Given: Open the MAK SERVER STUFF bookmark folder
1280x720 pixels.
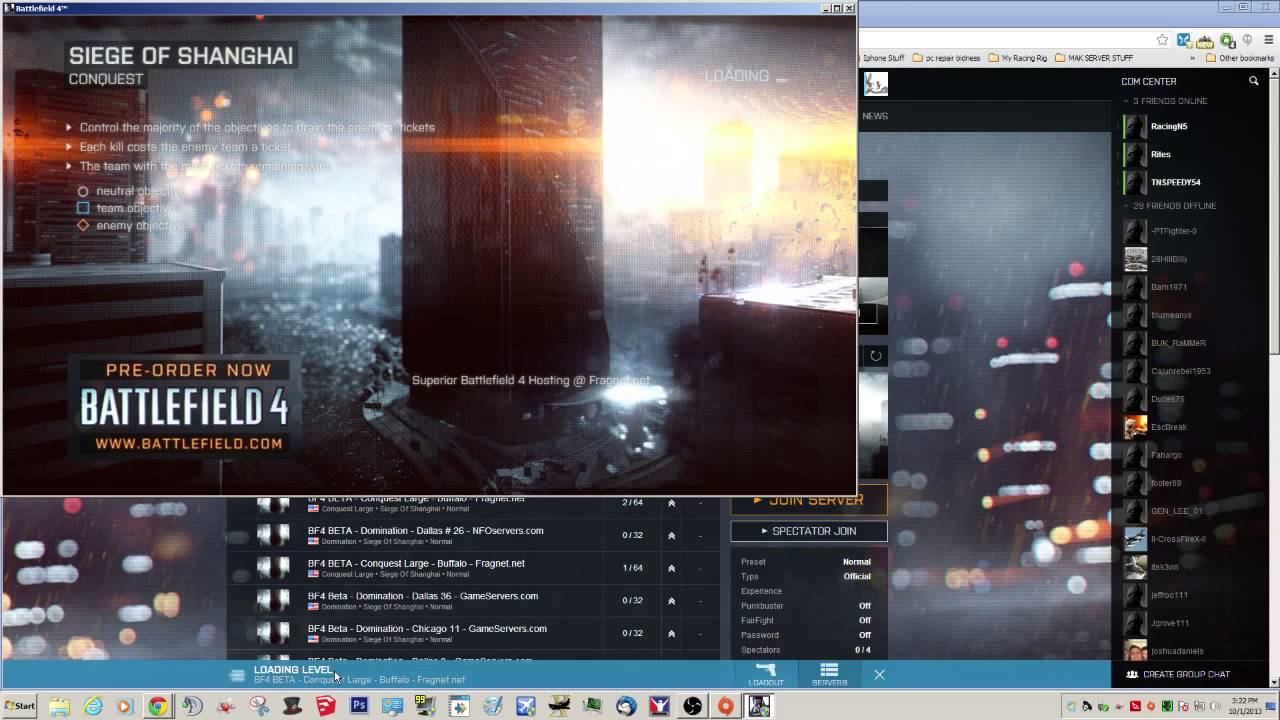Looking at the screenshot, I should 1094,58.
